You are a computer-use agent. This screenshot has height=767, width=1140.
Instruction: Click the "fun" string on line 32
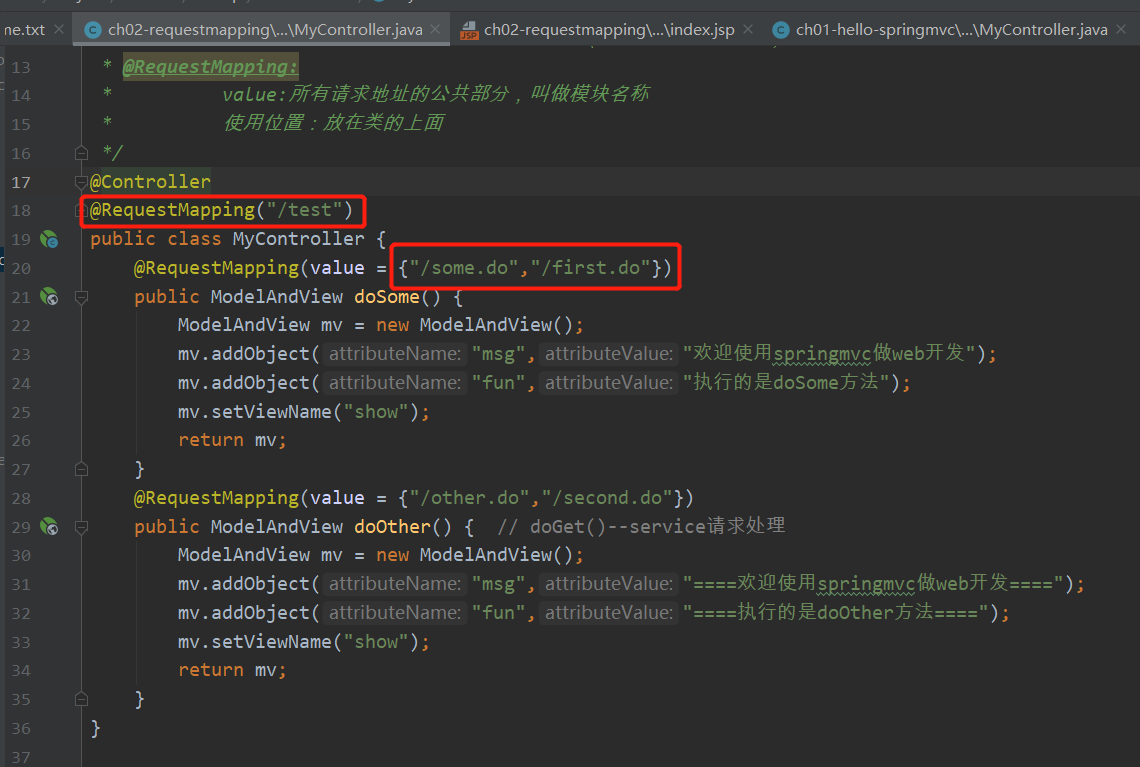(498, 613)
